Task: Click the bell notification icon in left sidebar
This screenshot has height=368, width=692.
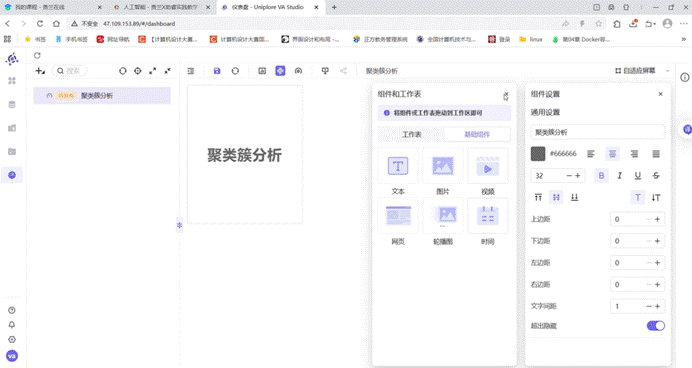Action: (x=12, y=325)
